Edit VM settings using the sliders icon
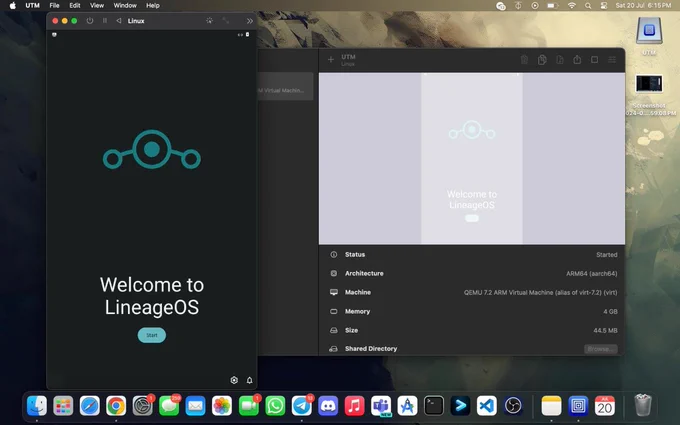680x425 pixels. pos(612,60)
